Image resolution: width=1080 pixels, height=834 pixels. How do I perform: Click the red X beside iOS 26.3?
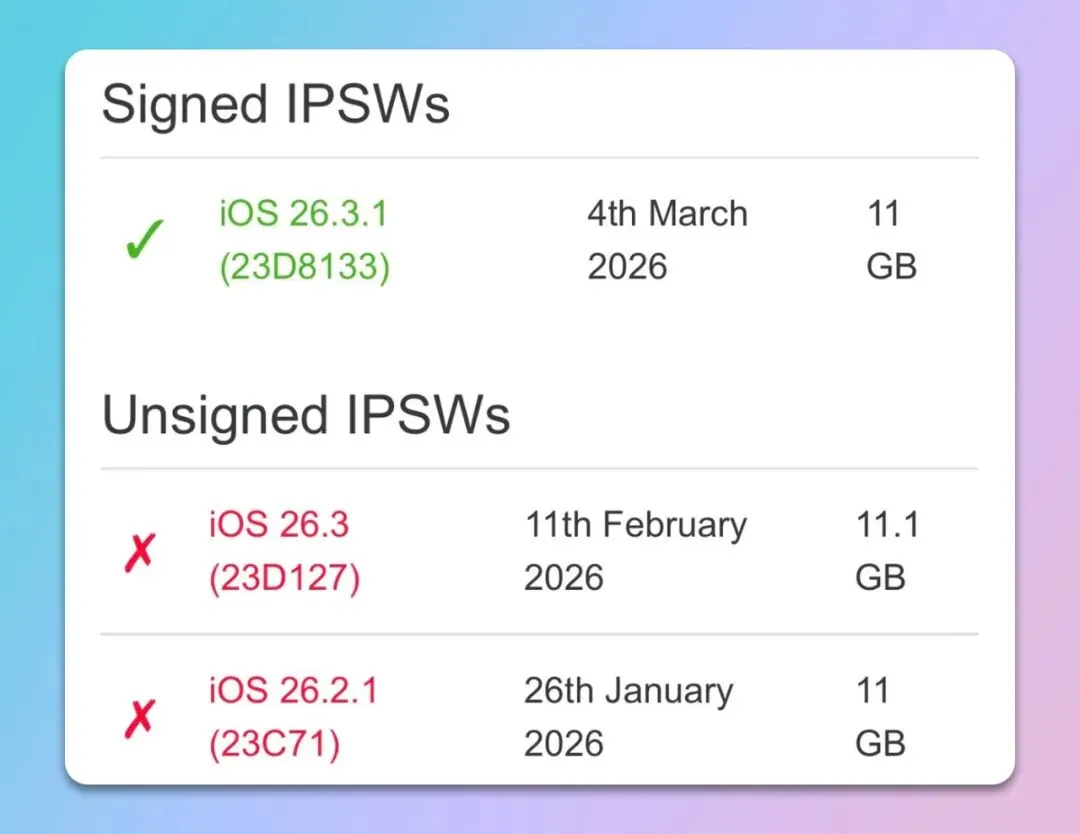(140, 553)
